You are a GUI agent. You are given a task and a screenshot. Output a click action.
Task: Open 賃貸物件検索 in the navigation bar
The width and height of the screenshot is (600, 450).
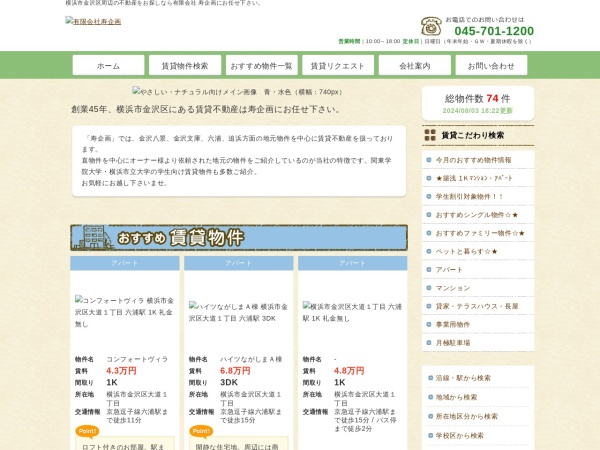[x=185, y=65]
